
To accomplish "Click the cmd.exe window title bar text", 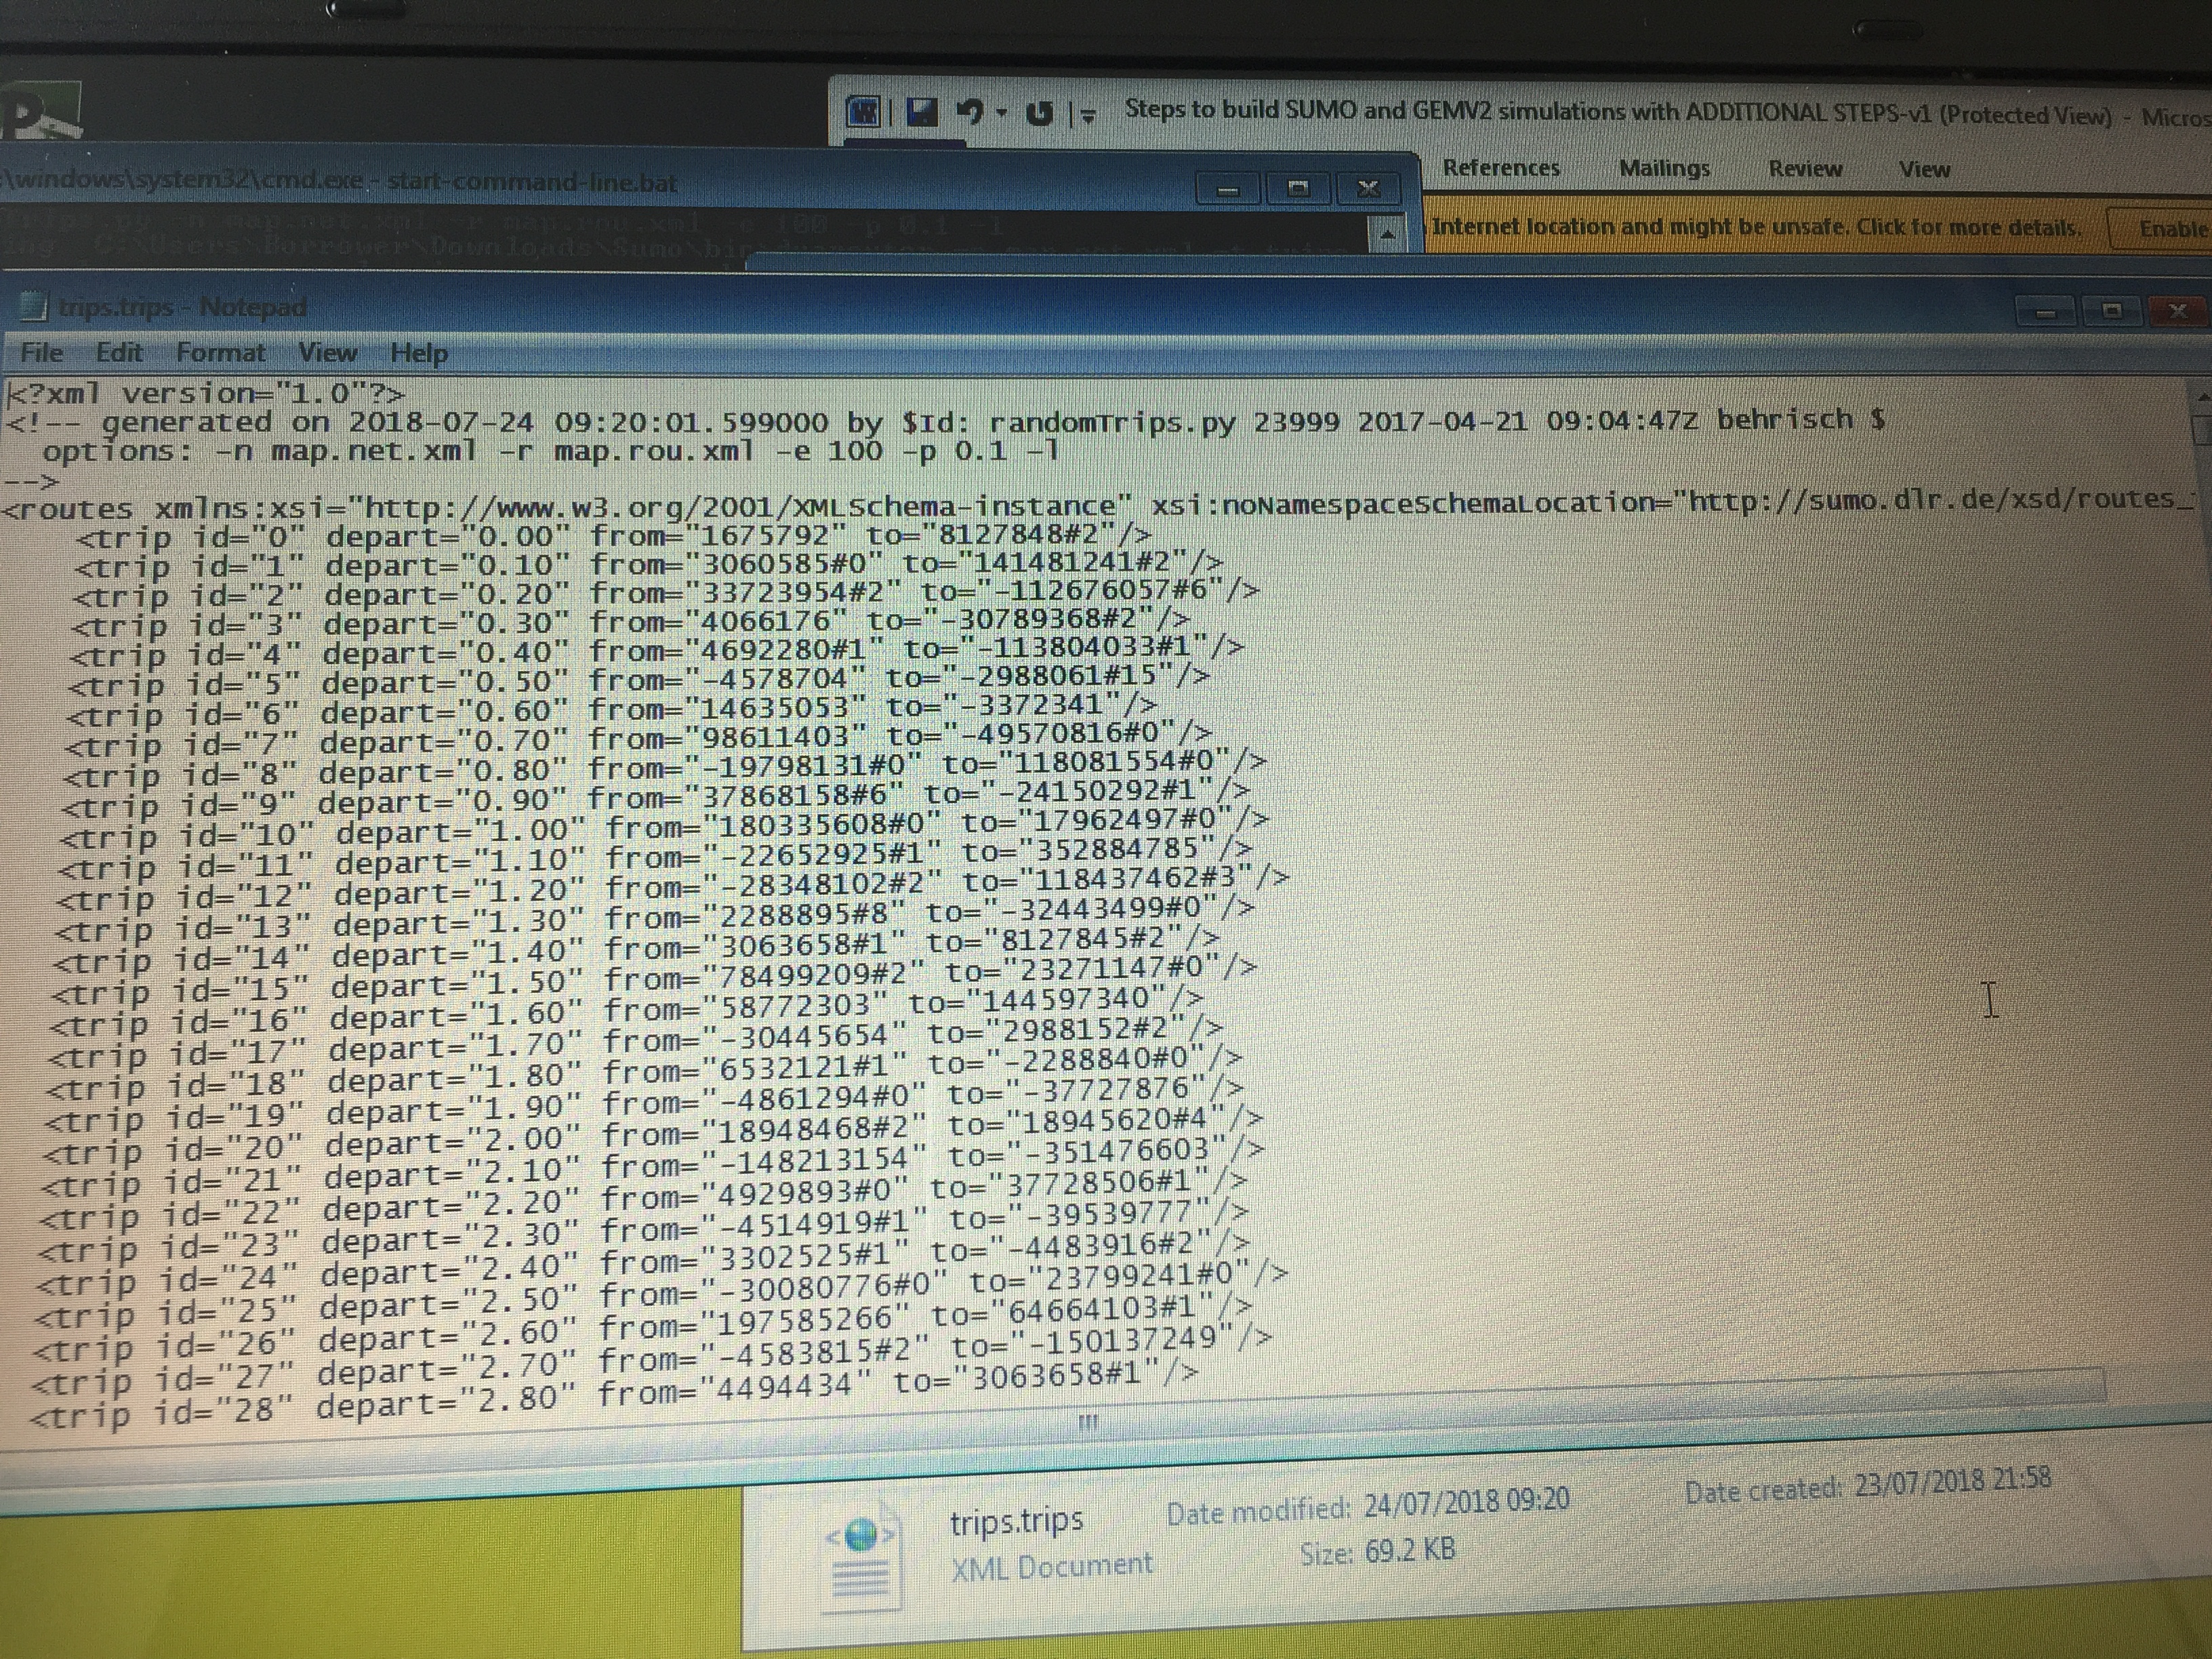I will pos(340,182).
